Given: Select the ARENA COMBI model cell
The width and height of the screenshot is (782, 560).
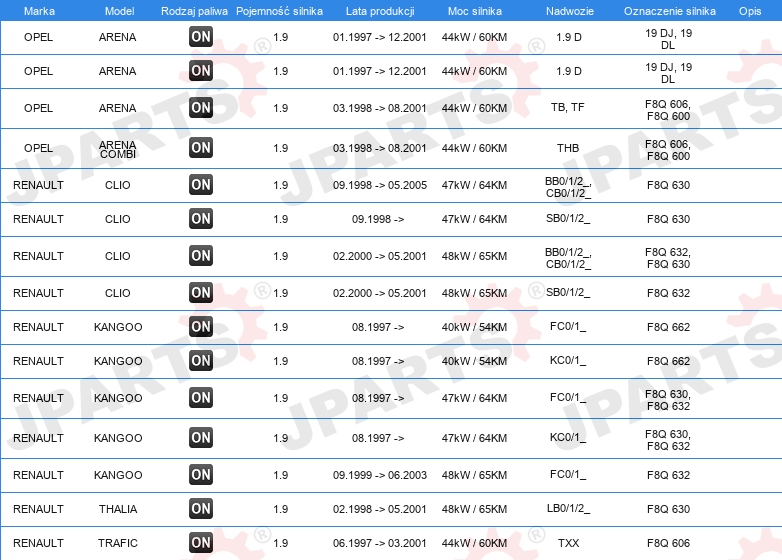Looking at the screenshot, I should (118, 149).
